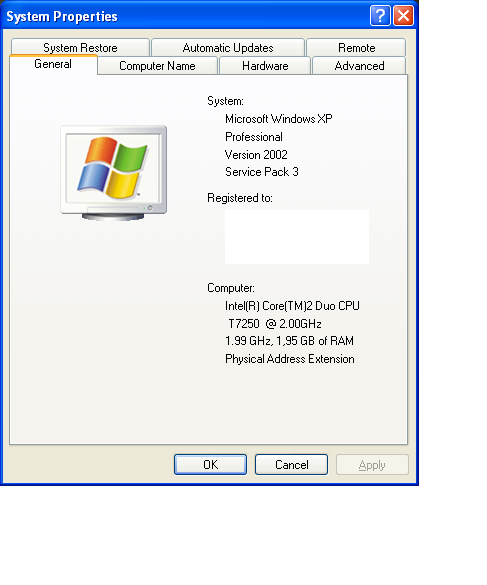Screen dimensions: 487x585
Task: Click the 'T7250 @ 2.00GHz' text
Action: (x=275, y=323)
